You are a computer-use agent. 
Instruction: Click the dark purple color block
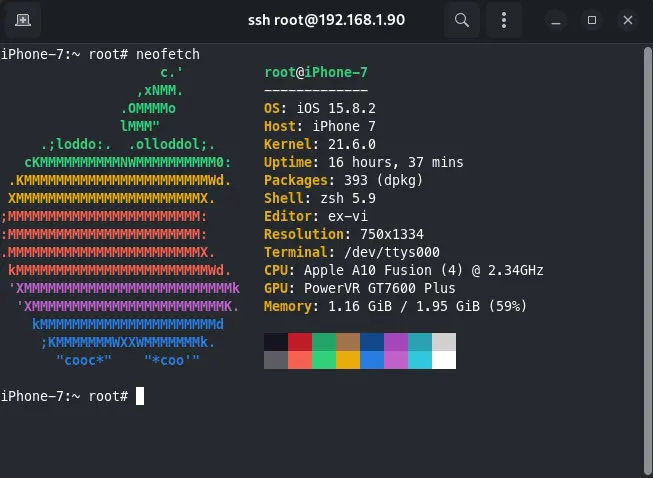tap(396, 342)
